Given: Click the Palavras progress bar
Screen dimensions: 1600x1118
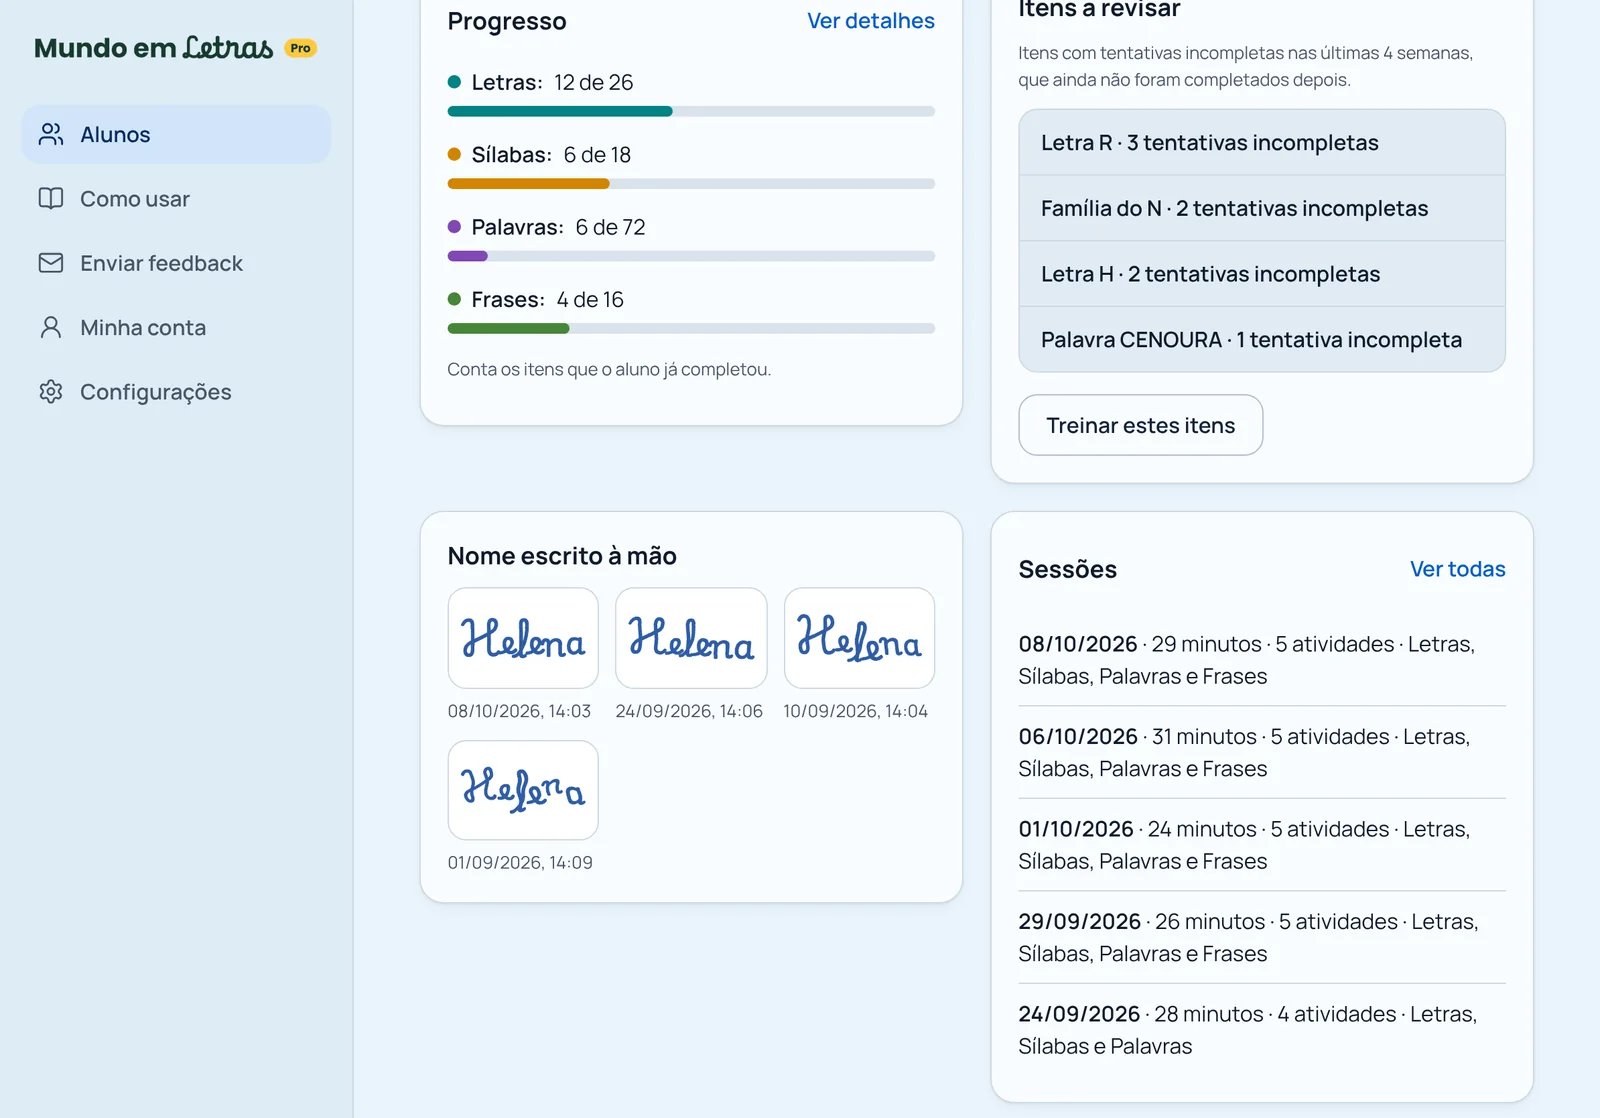Looking at the screenshot, I should pos(691,256).
